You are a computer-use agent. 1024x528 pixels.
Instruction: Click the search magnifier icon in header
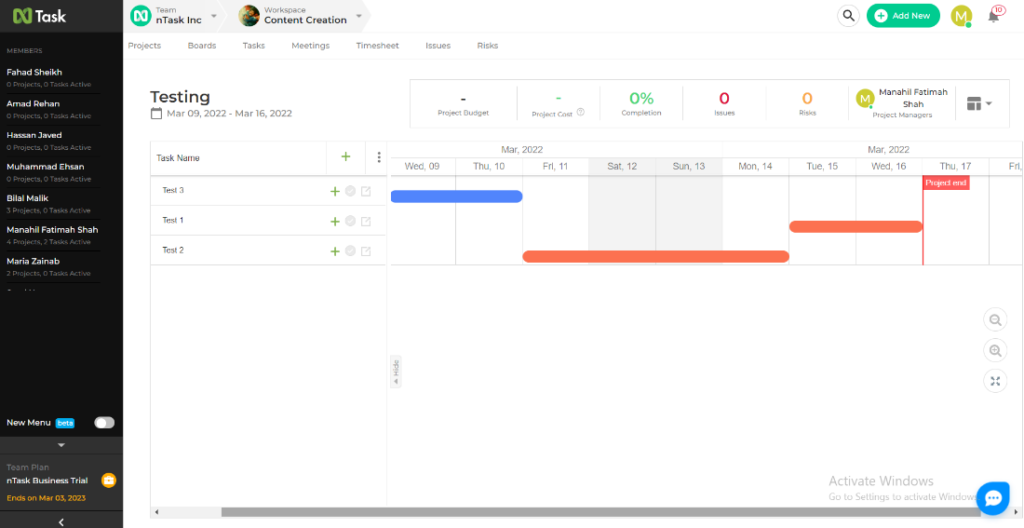pyautogui.click(x=848, y=15)
